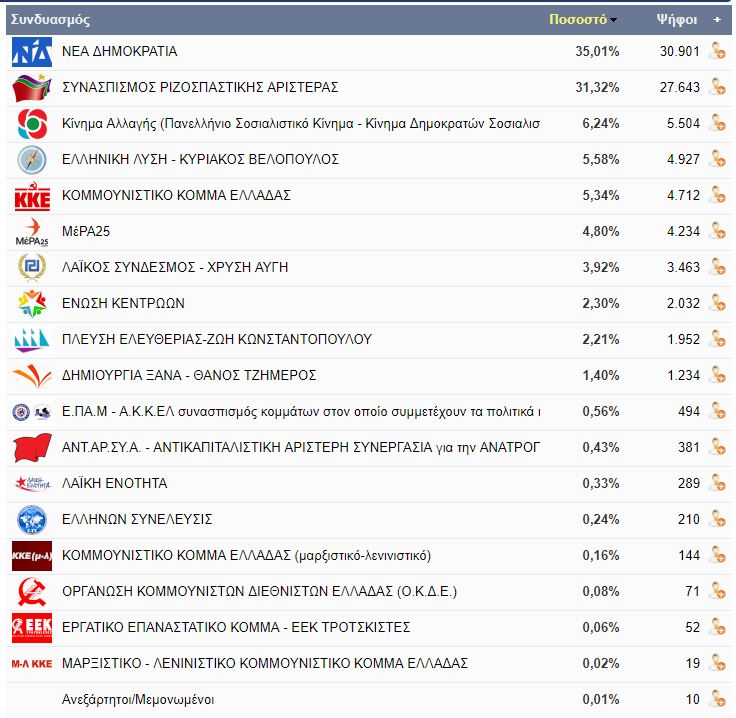Screen dimensions: 736x718
Task: Click the ΝΕΑ ΔΗΜΟΚΡΑΤΙΑ party logo
Action: click(x=32, y=52)
